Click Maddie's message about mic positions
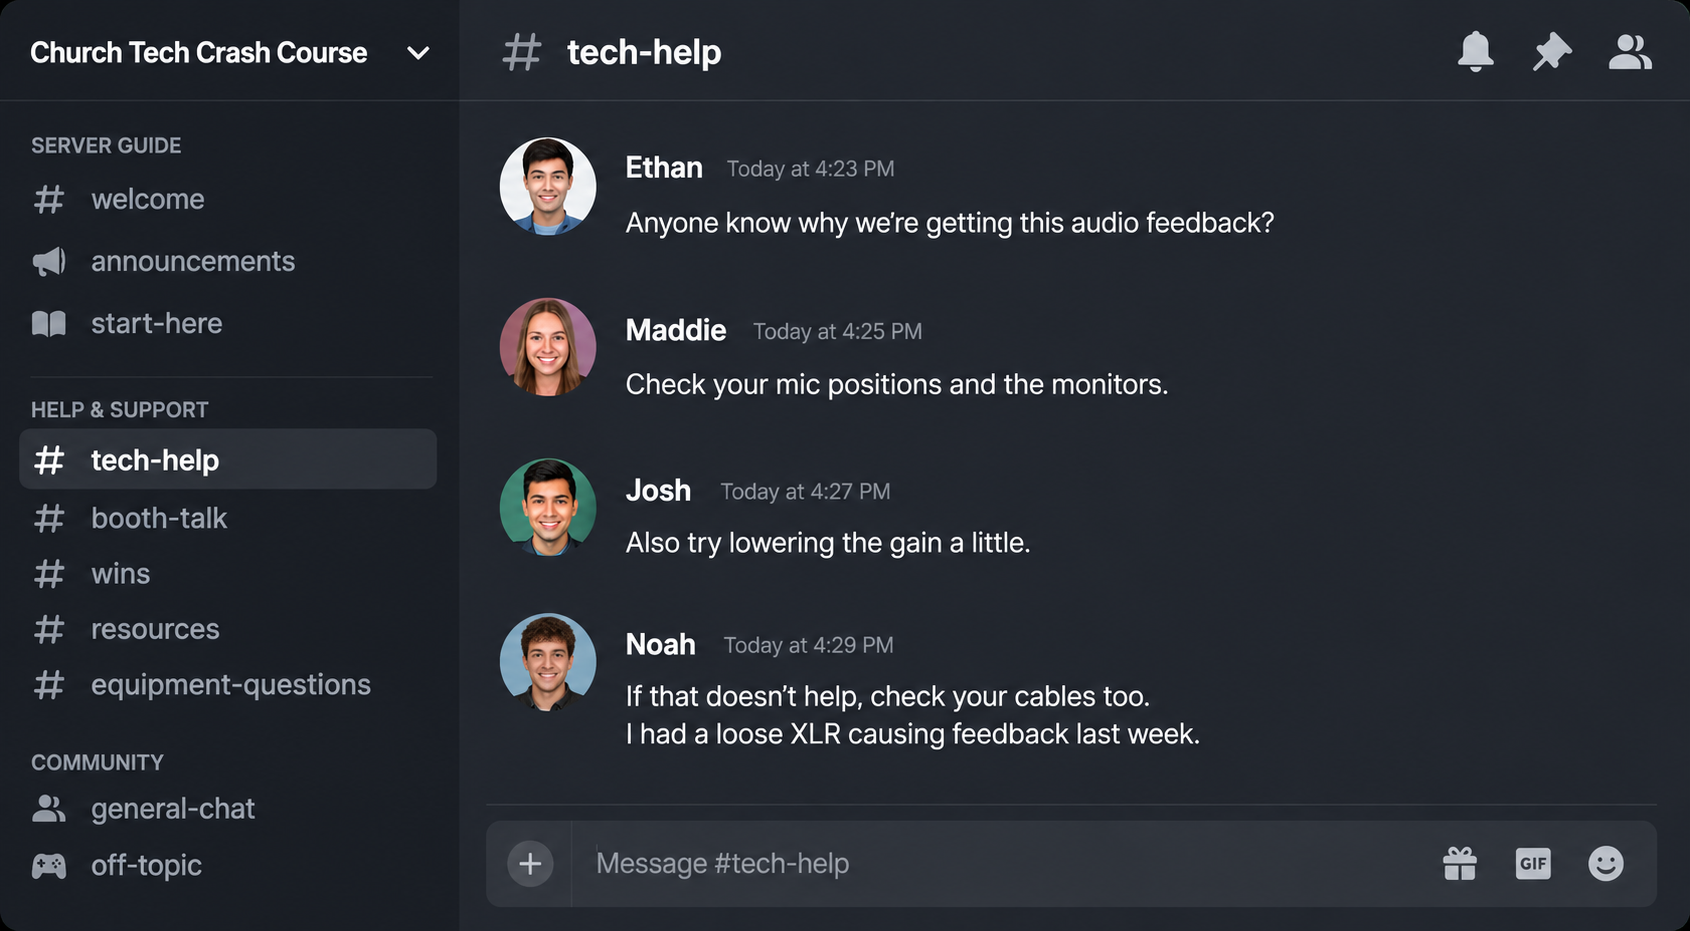The image size is (1690, 931). pyautogui.click(x=897, y=384)
